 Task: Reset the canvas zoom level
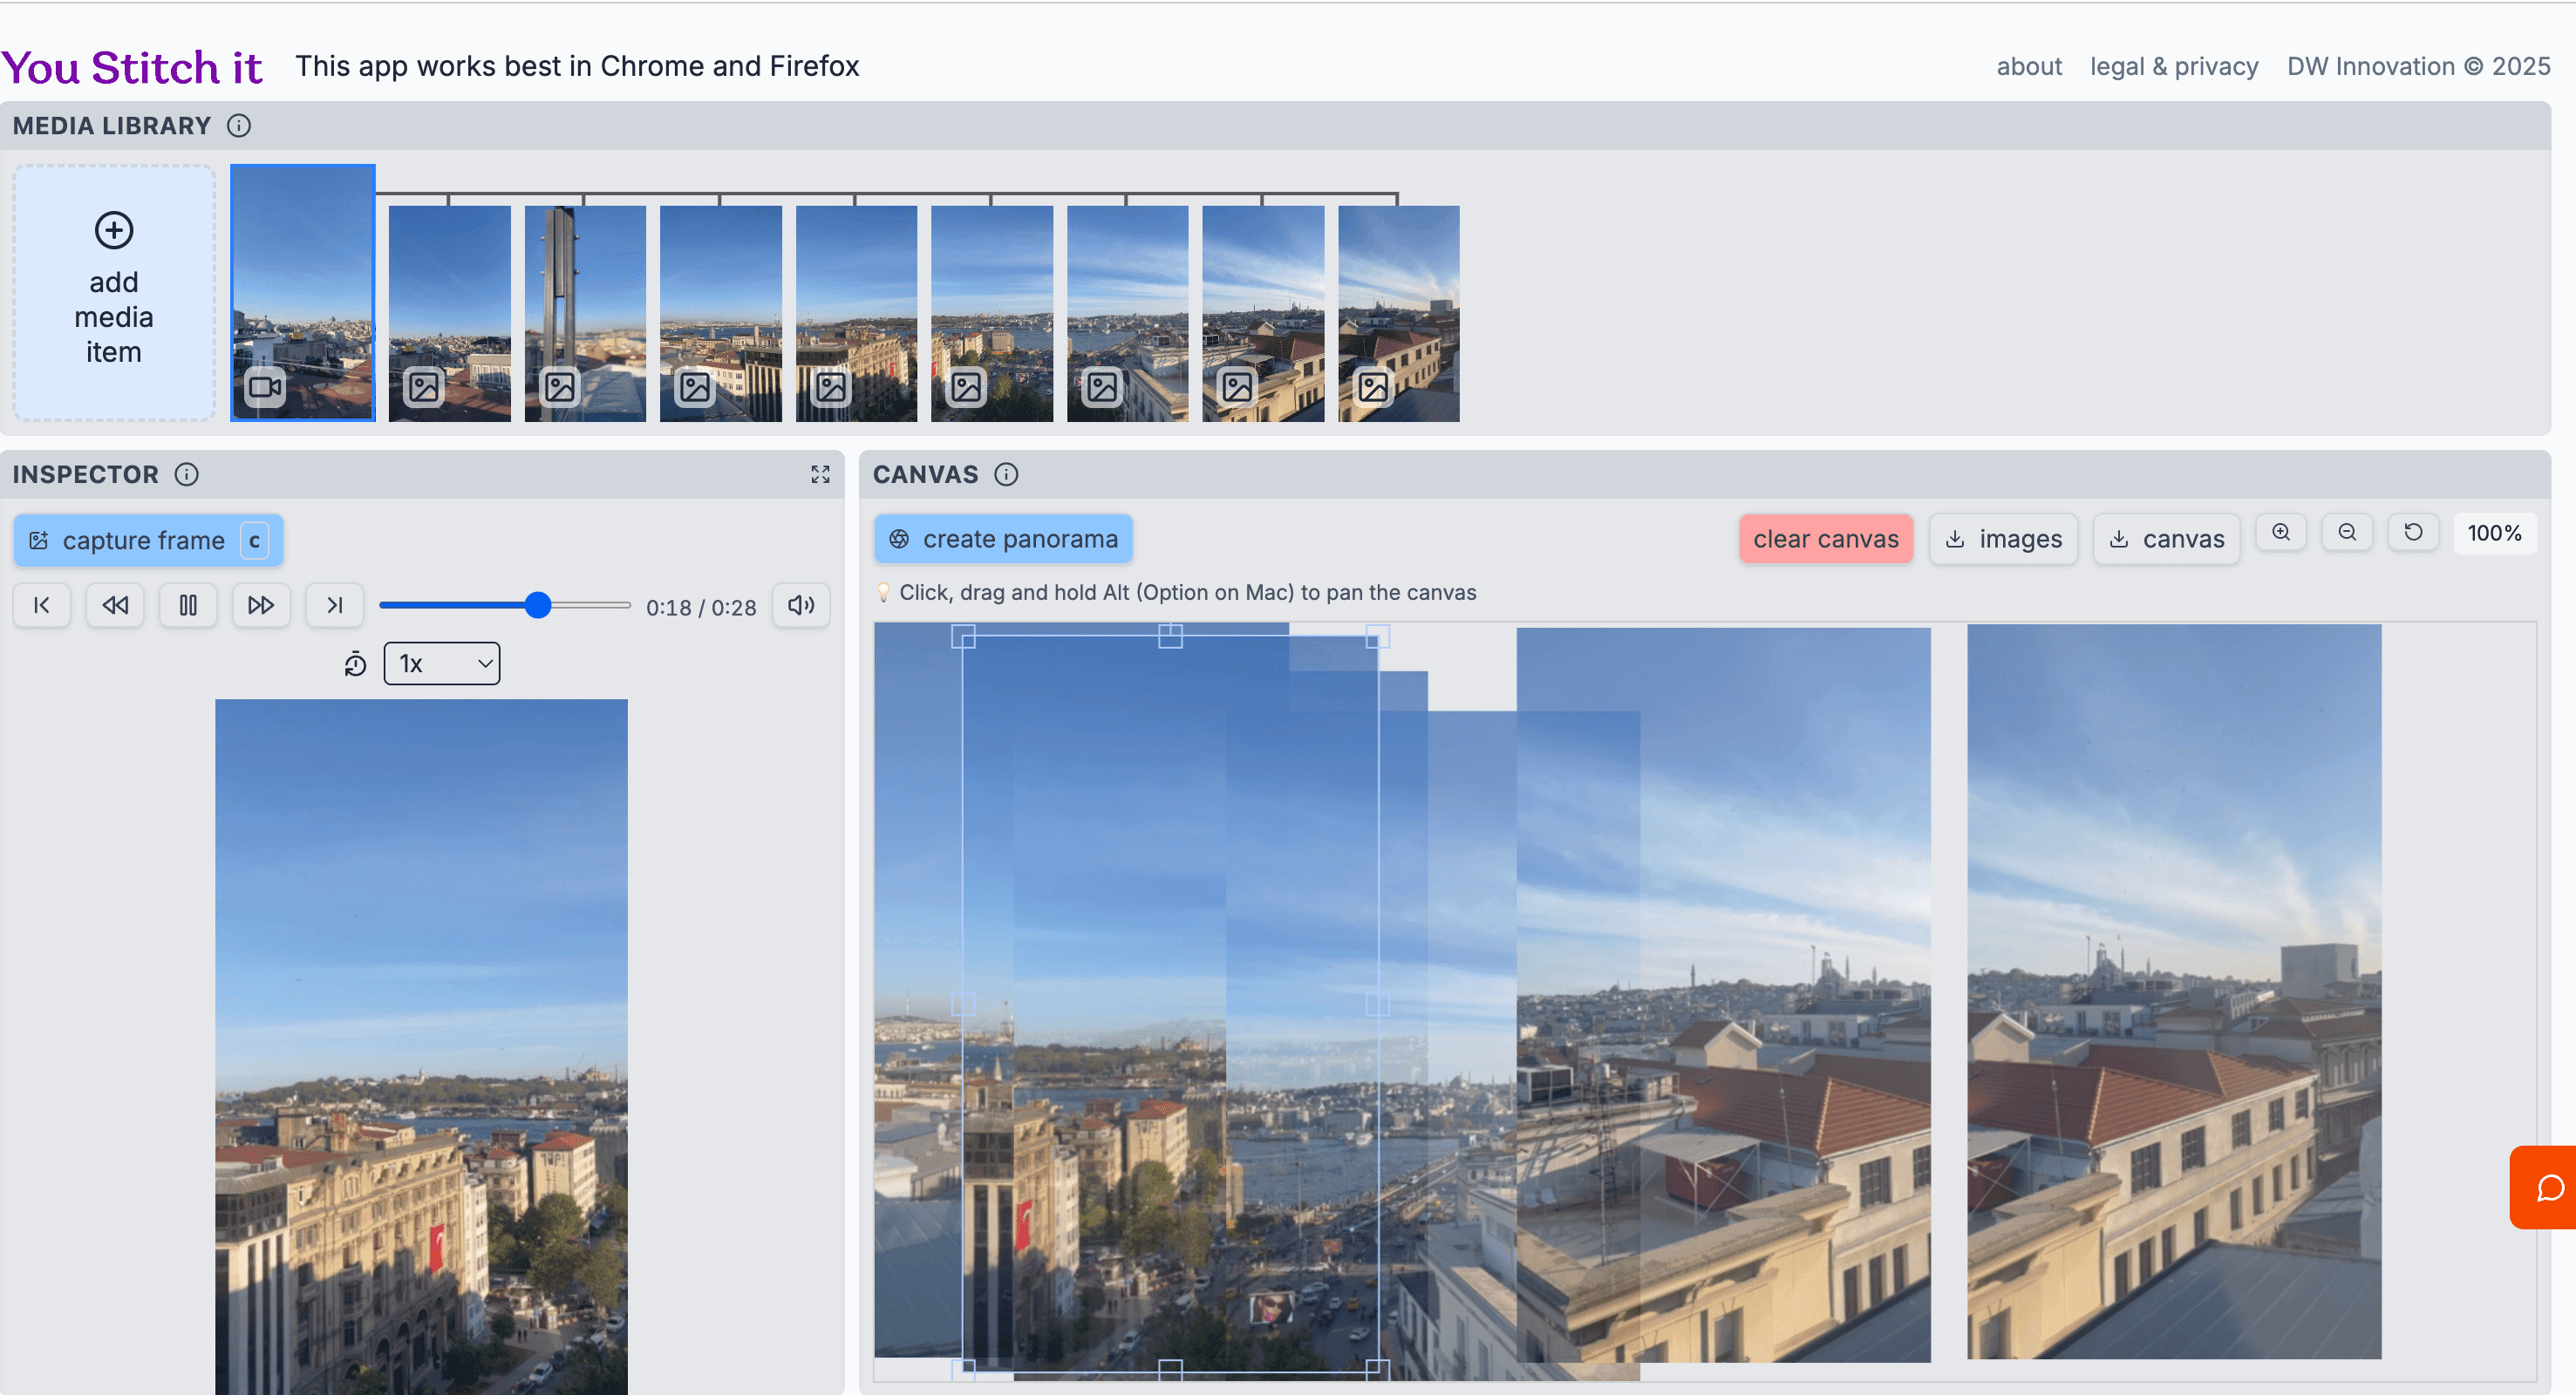point(2413,533)
